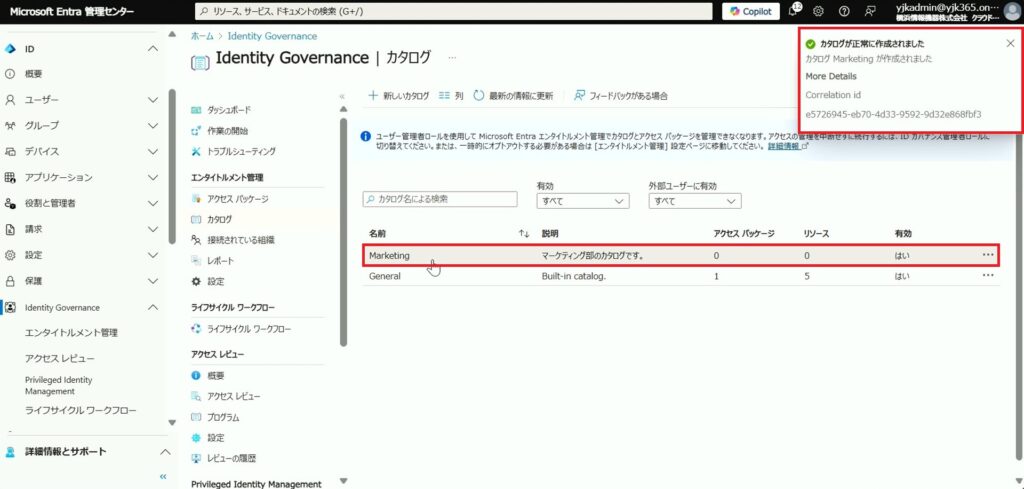The height and width of the screenshot is (489, 1024).
Task: Click the 列 columns toolbar button
Action: (451, 95)
